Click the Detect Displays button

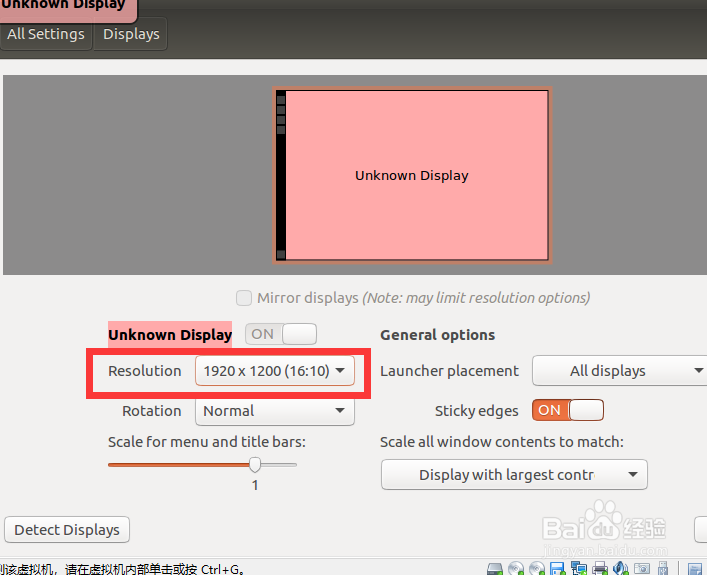click(67, 529)
